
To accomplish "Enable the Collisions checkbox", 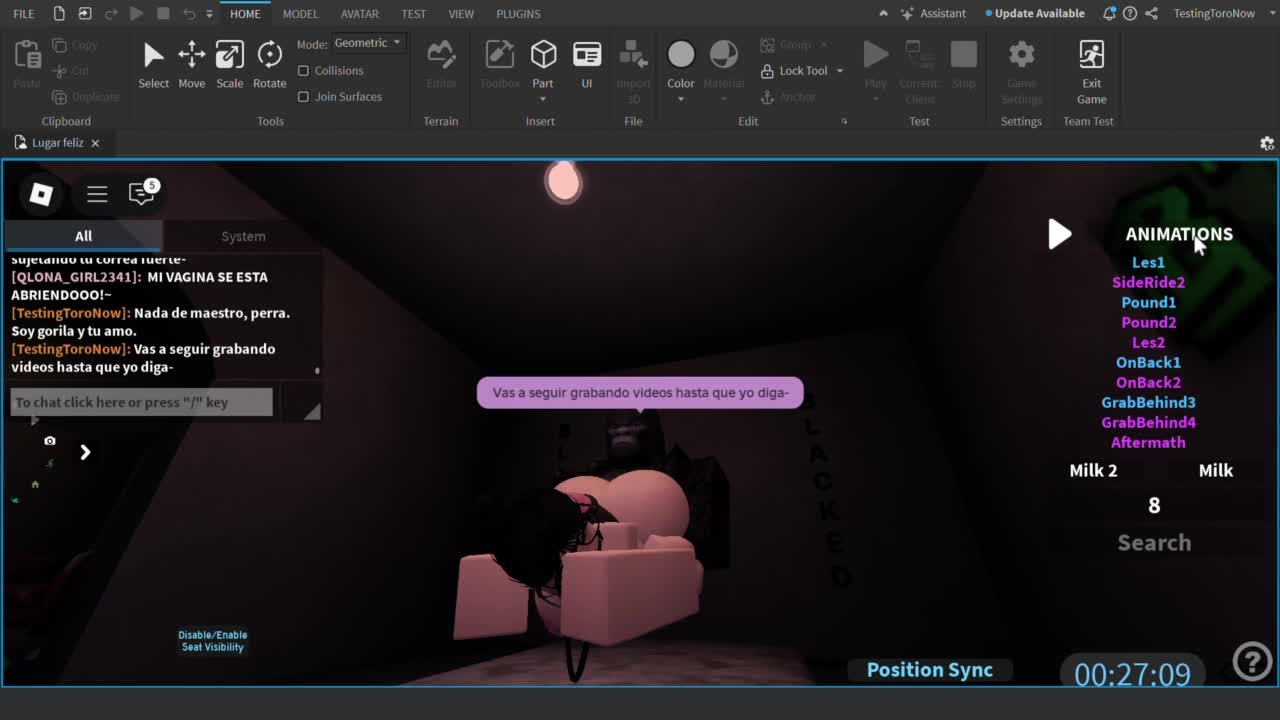I will click(304, 71).
